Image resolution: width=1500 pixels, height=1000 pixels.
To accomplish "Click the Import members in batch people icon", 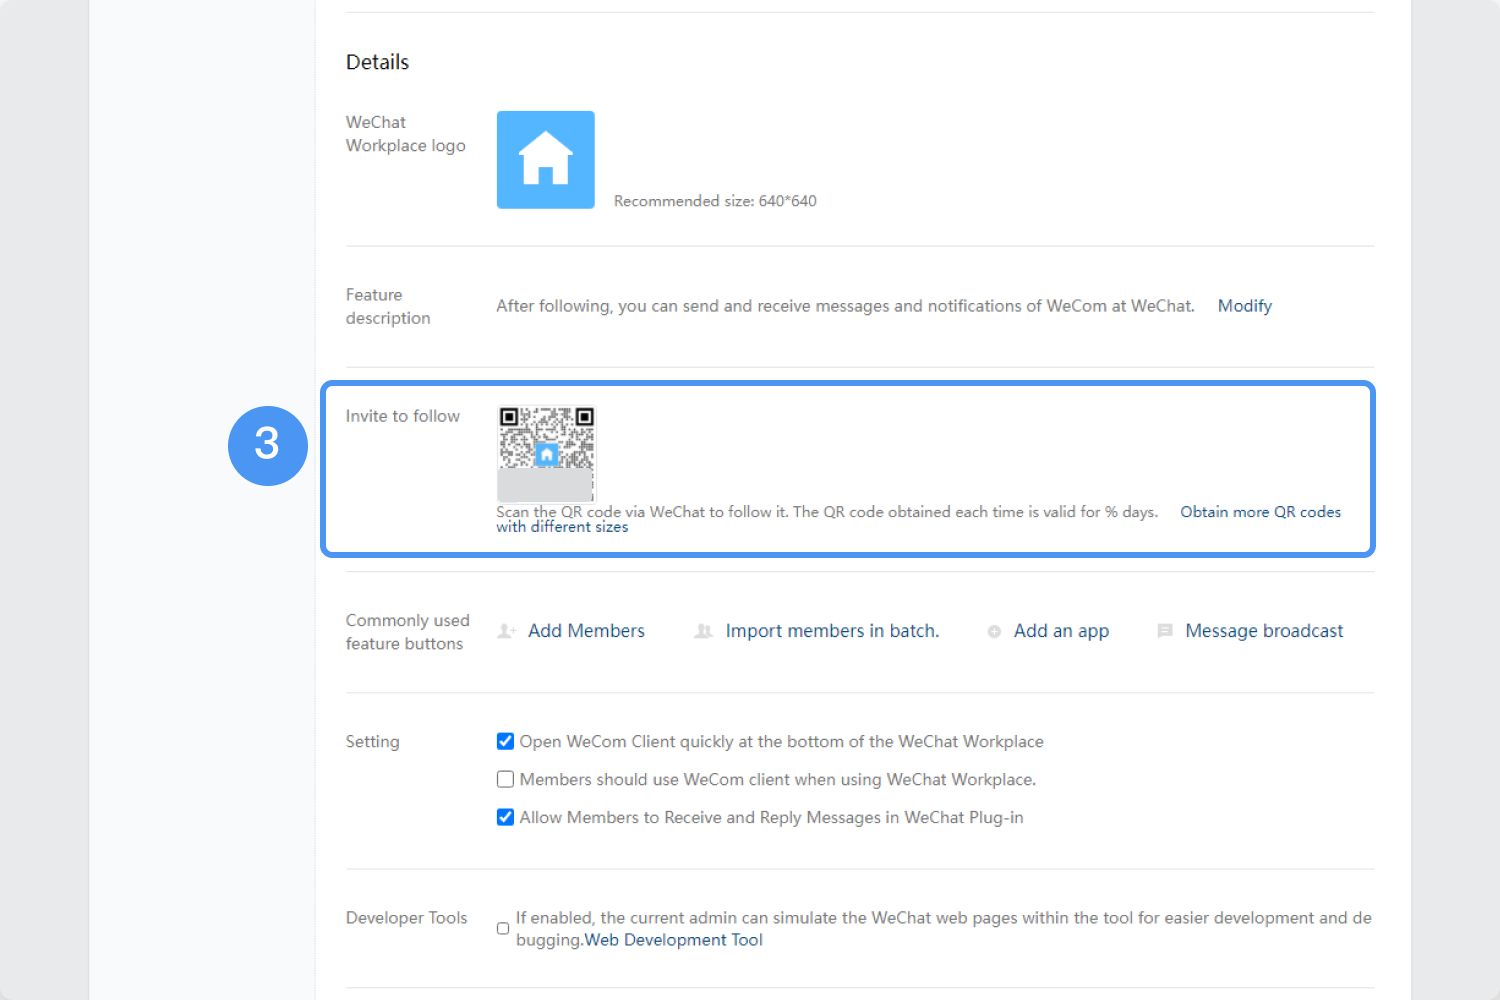I will (x=703, y=630).
